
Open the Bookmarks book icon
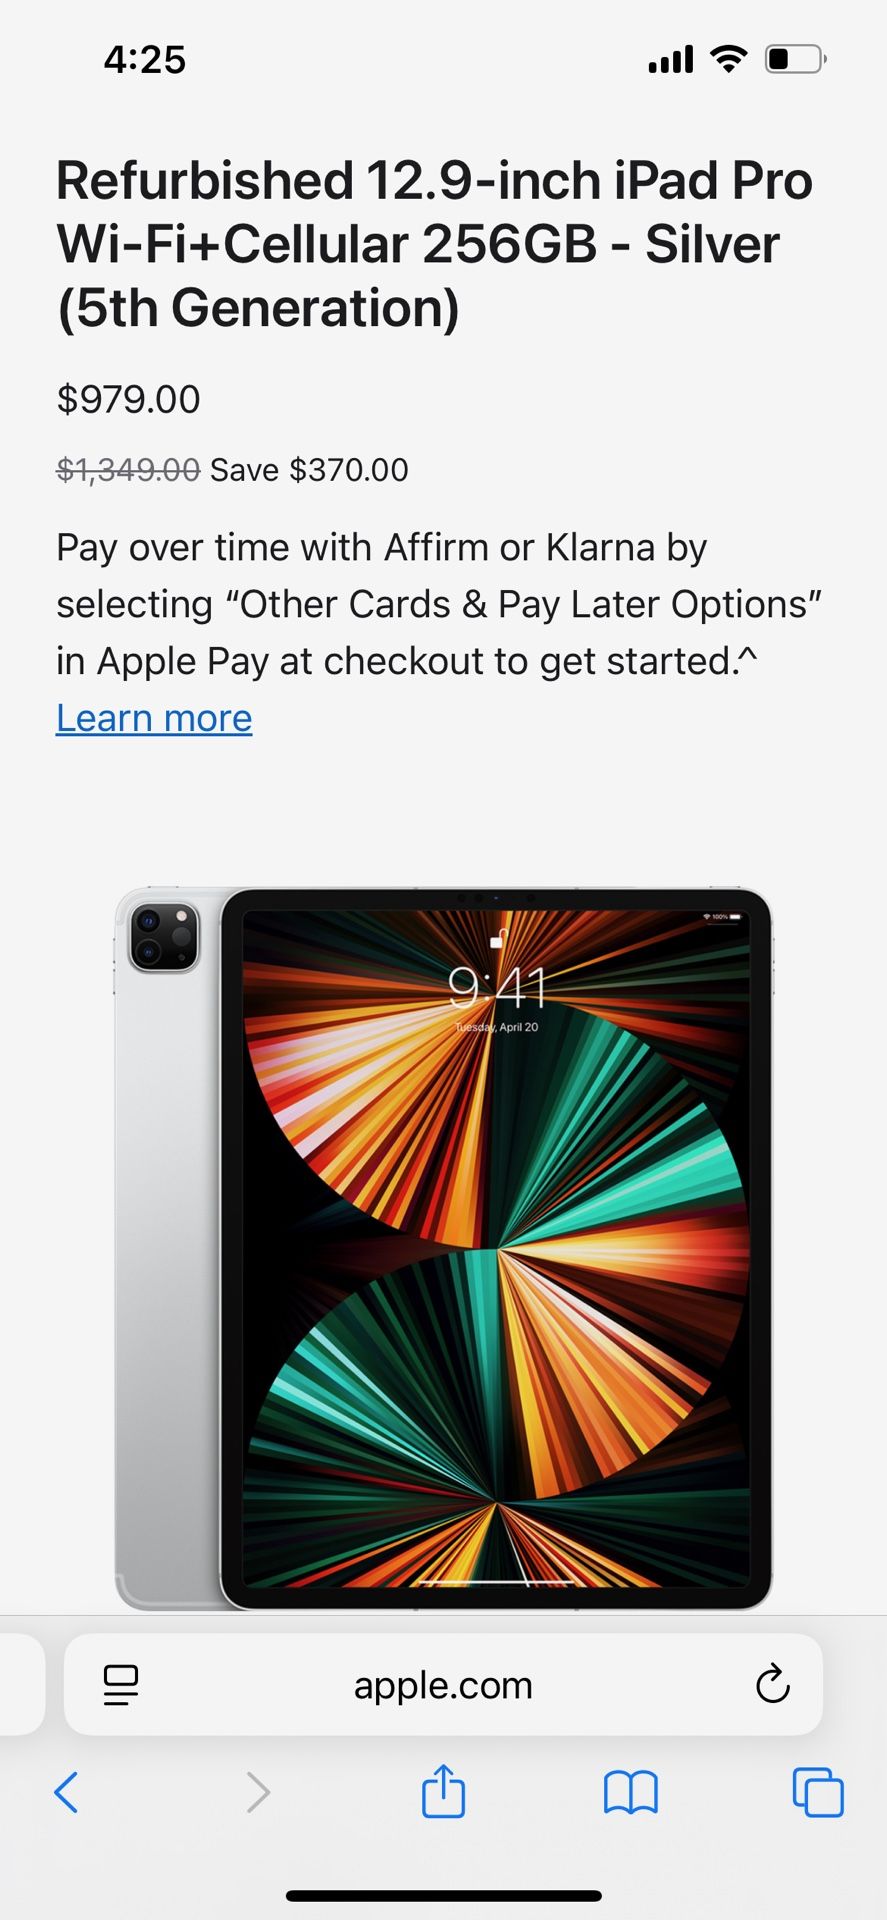631,1792
